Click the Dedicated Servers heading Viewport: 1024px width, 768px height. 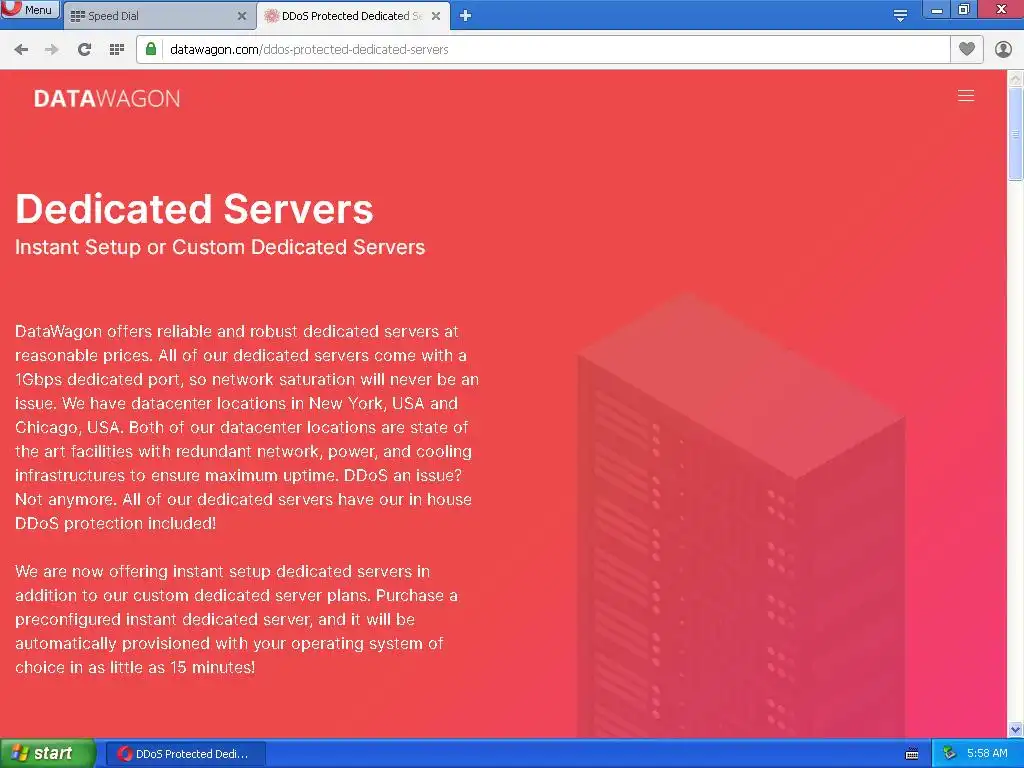click(x=194, y=209)
